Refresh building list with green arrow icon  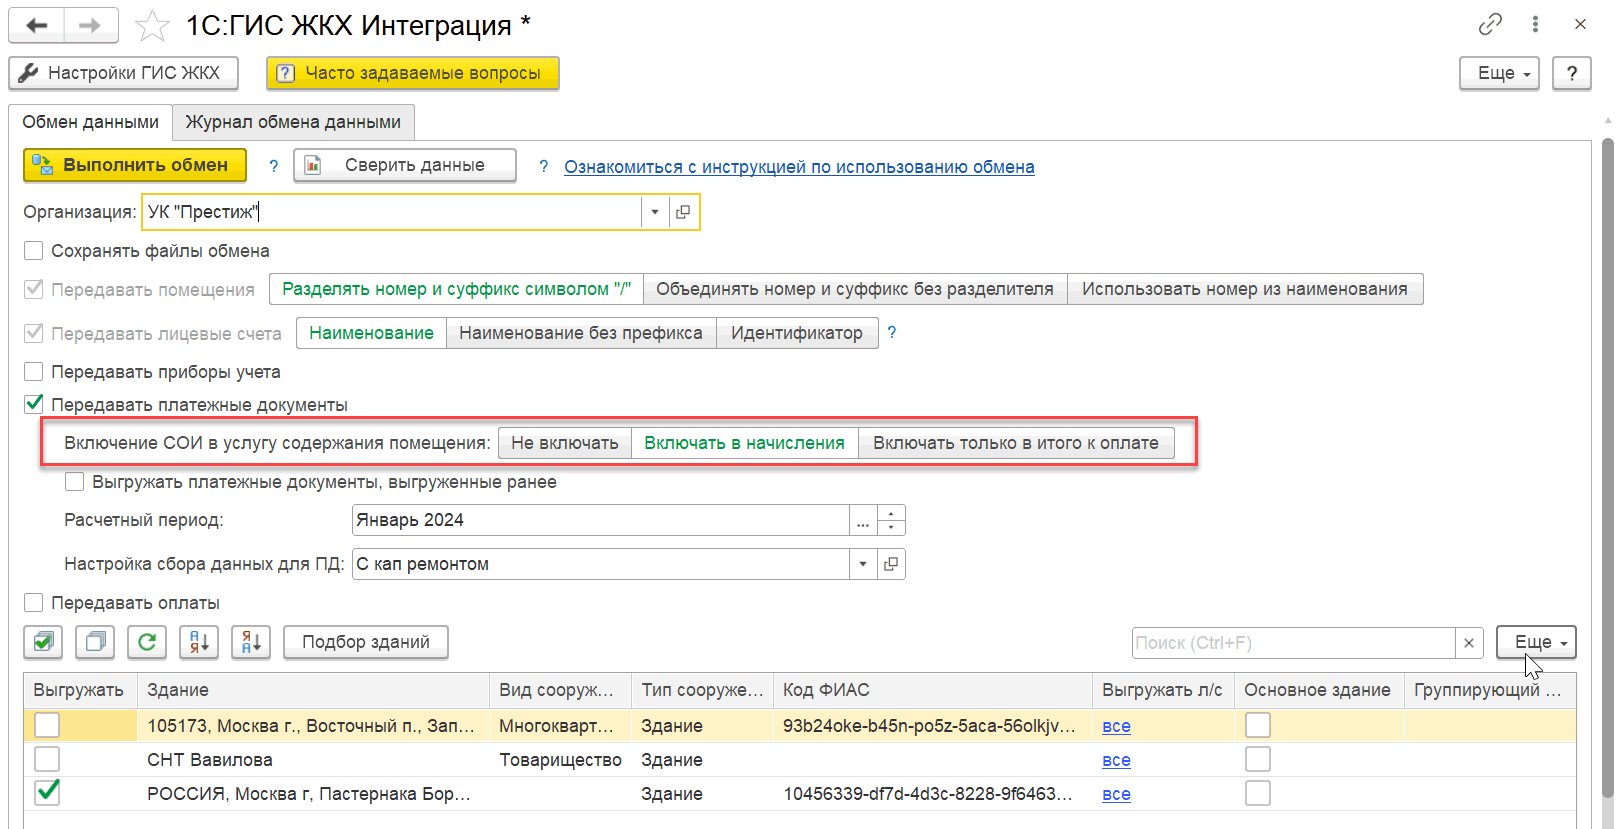147,642
